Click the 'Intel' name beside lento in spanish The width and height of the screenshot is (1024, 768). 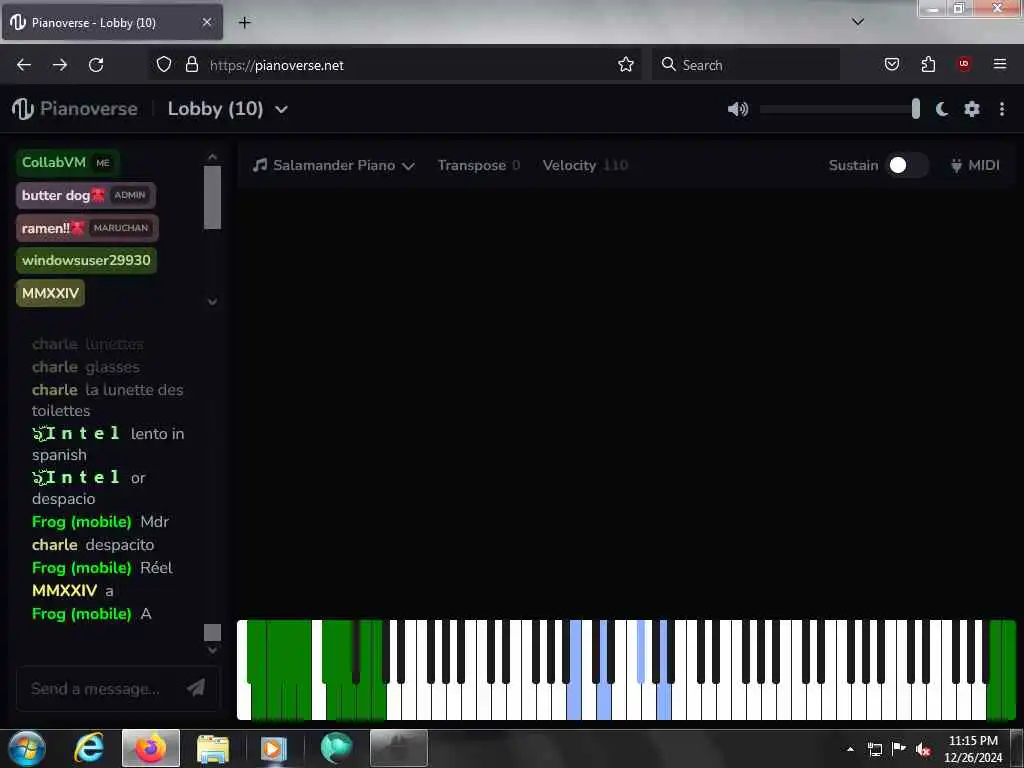(76, 434)
